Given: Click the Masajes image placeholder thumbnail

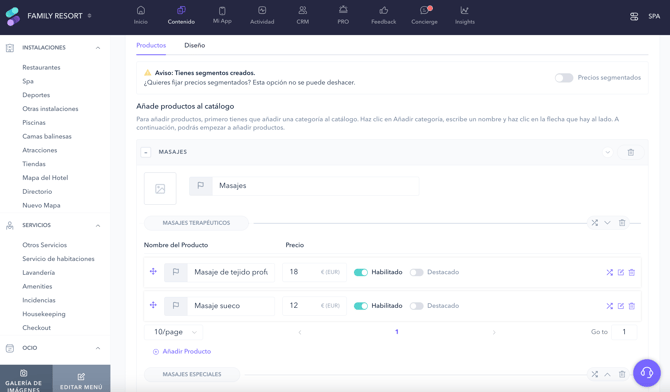Looking at the screenshot, I should pyautogui.click(x=160, y=189).
